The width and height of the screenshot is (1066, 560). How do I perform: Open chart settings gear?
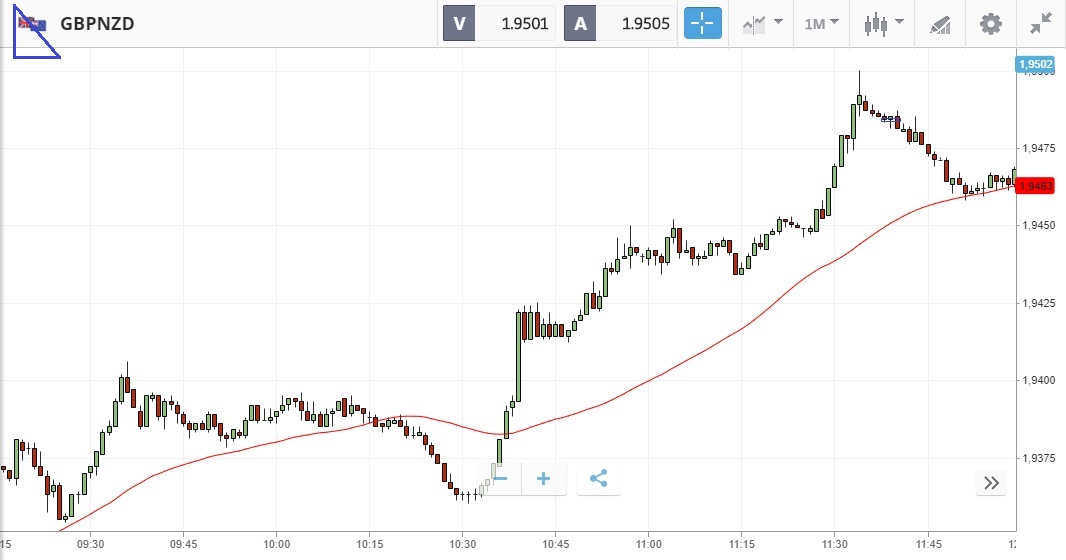(x=990, y=23)
